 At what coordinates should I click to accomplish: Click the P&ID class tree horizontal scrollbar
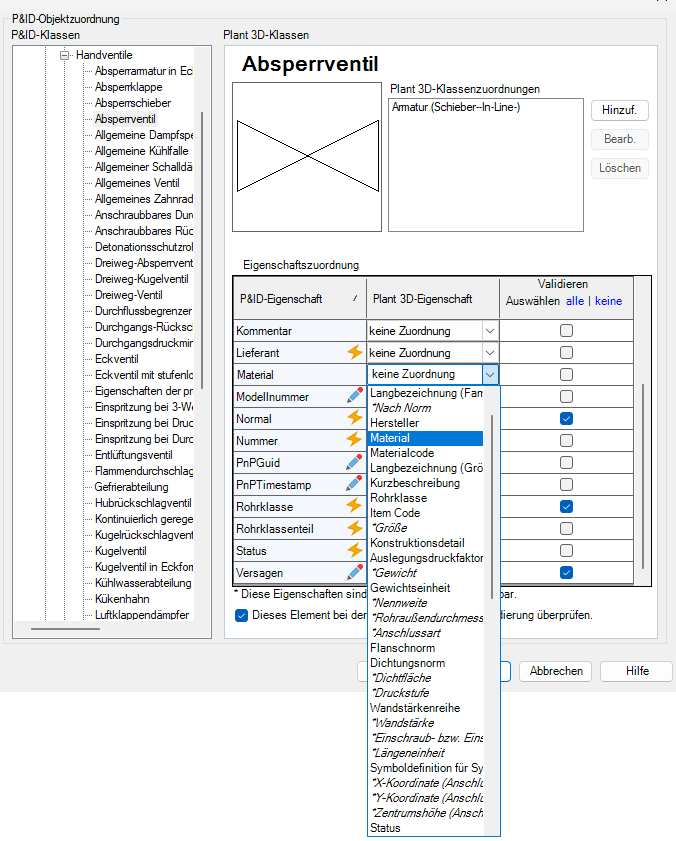click(x=65, y=629)
